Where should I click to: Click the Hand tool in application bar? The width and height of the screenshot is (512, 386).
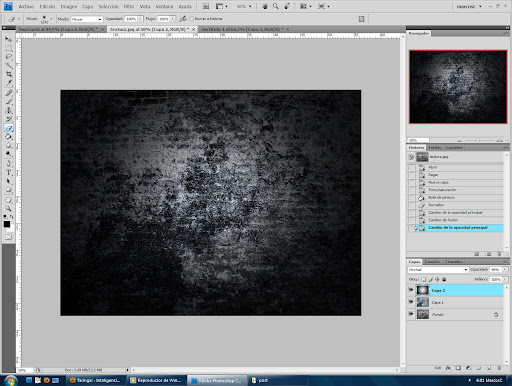tap(265, 6)
